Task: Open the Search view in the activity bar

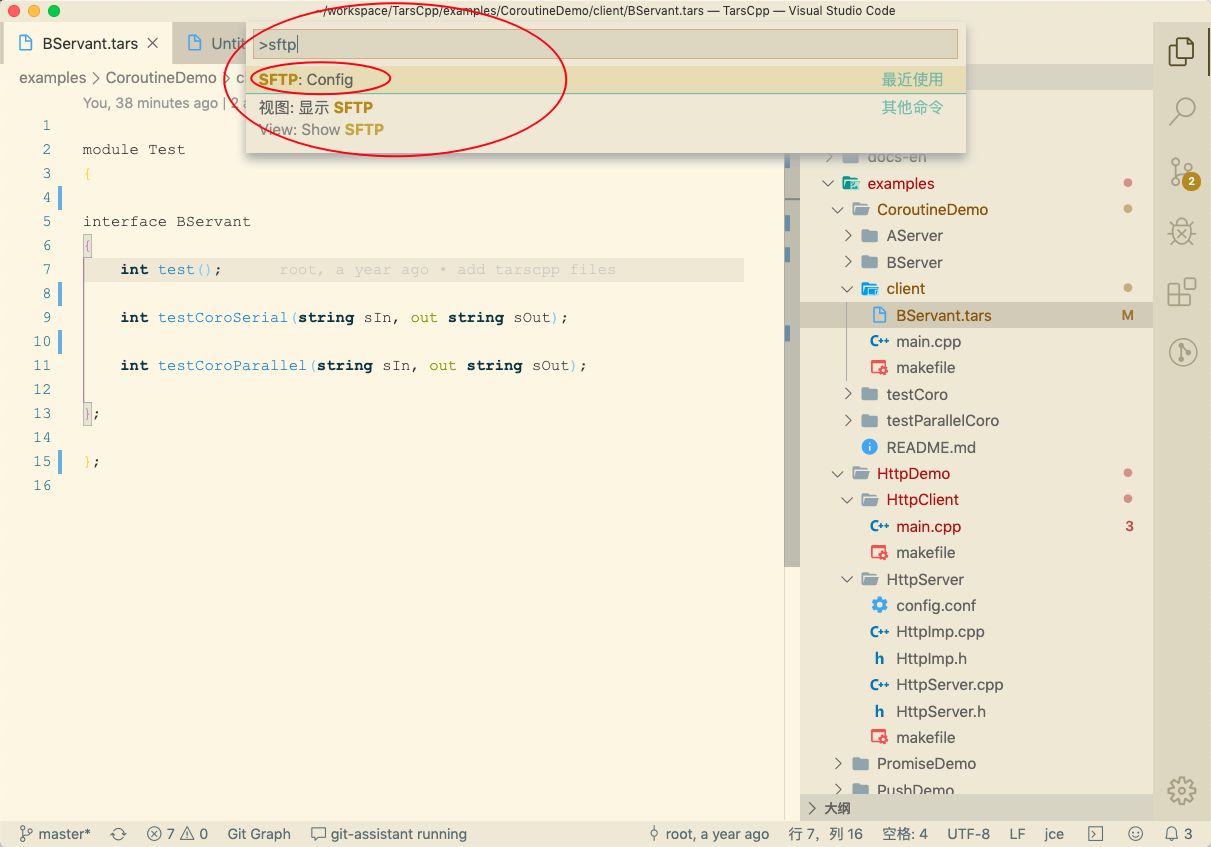Action: (1181, 112)
